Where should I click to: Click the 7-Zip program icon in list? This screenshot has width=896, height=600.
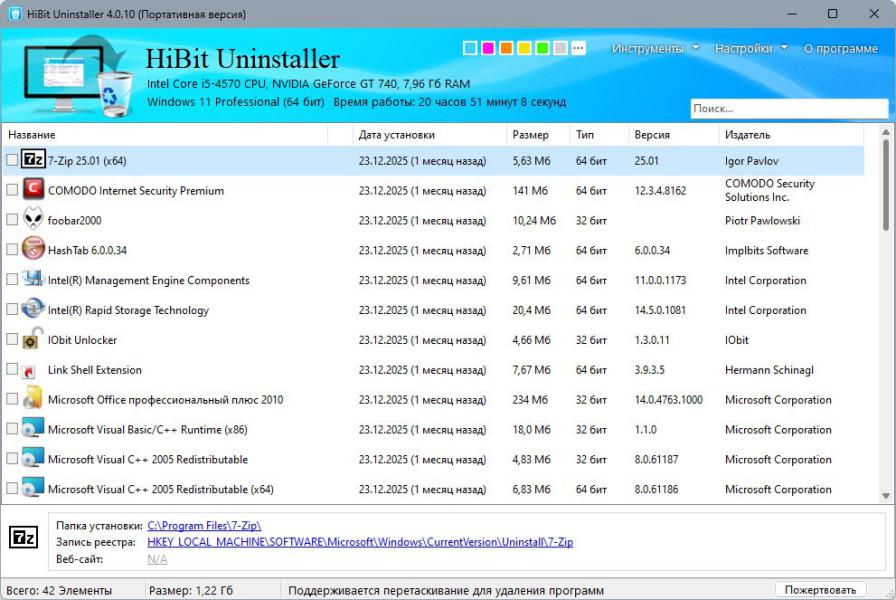click(33, 160)
